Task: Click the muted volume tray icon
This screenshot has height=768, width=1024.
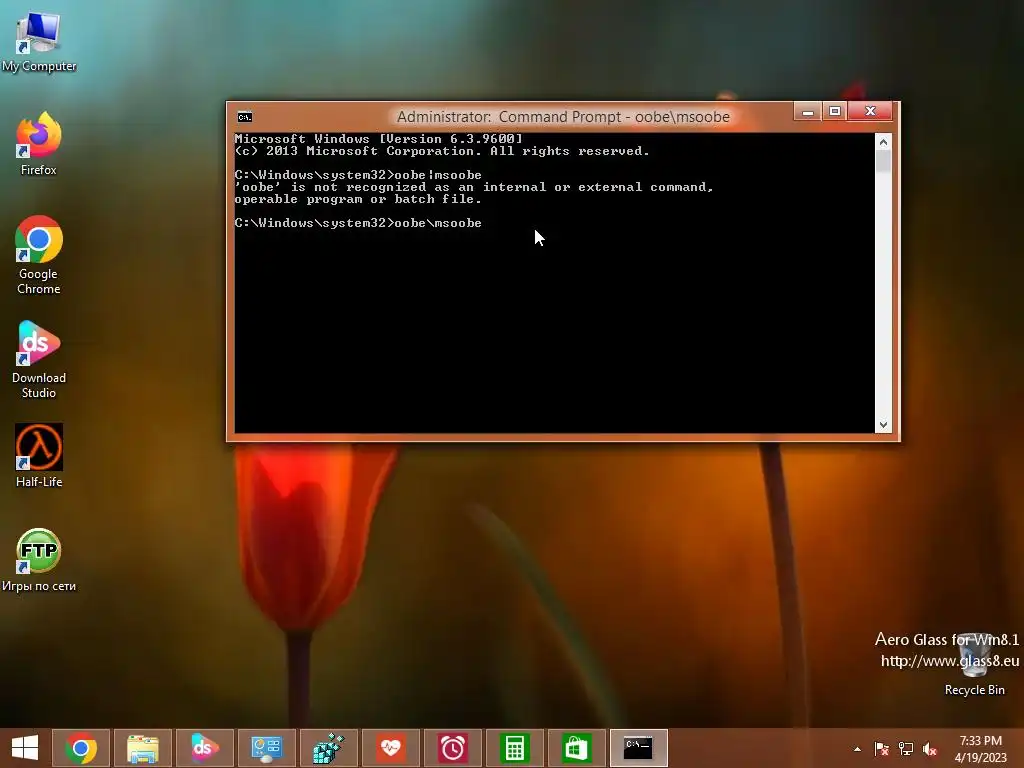Action: (930, 749)
